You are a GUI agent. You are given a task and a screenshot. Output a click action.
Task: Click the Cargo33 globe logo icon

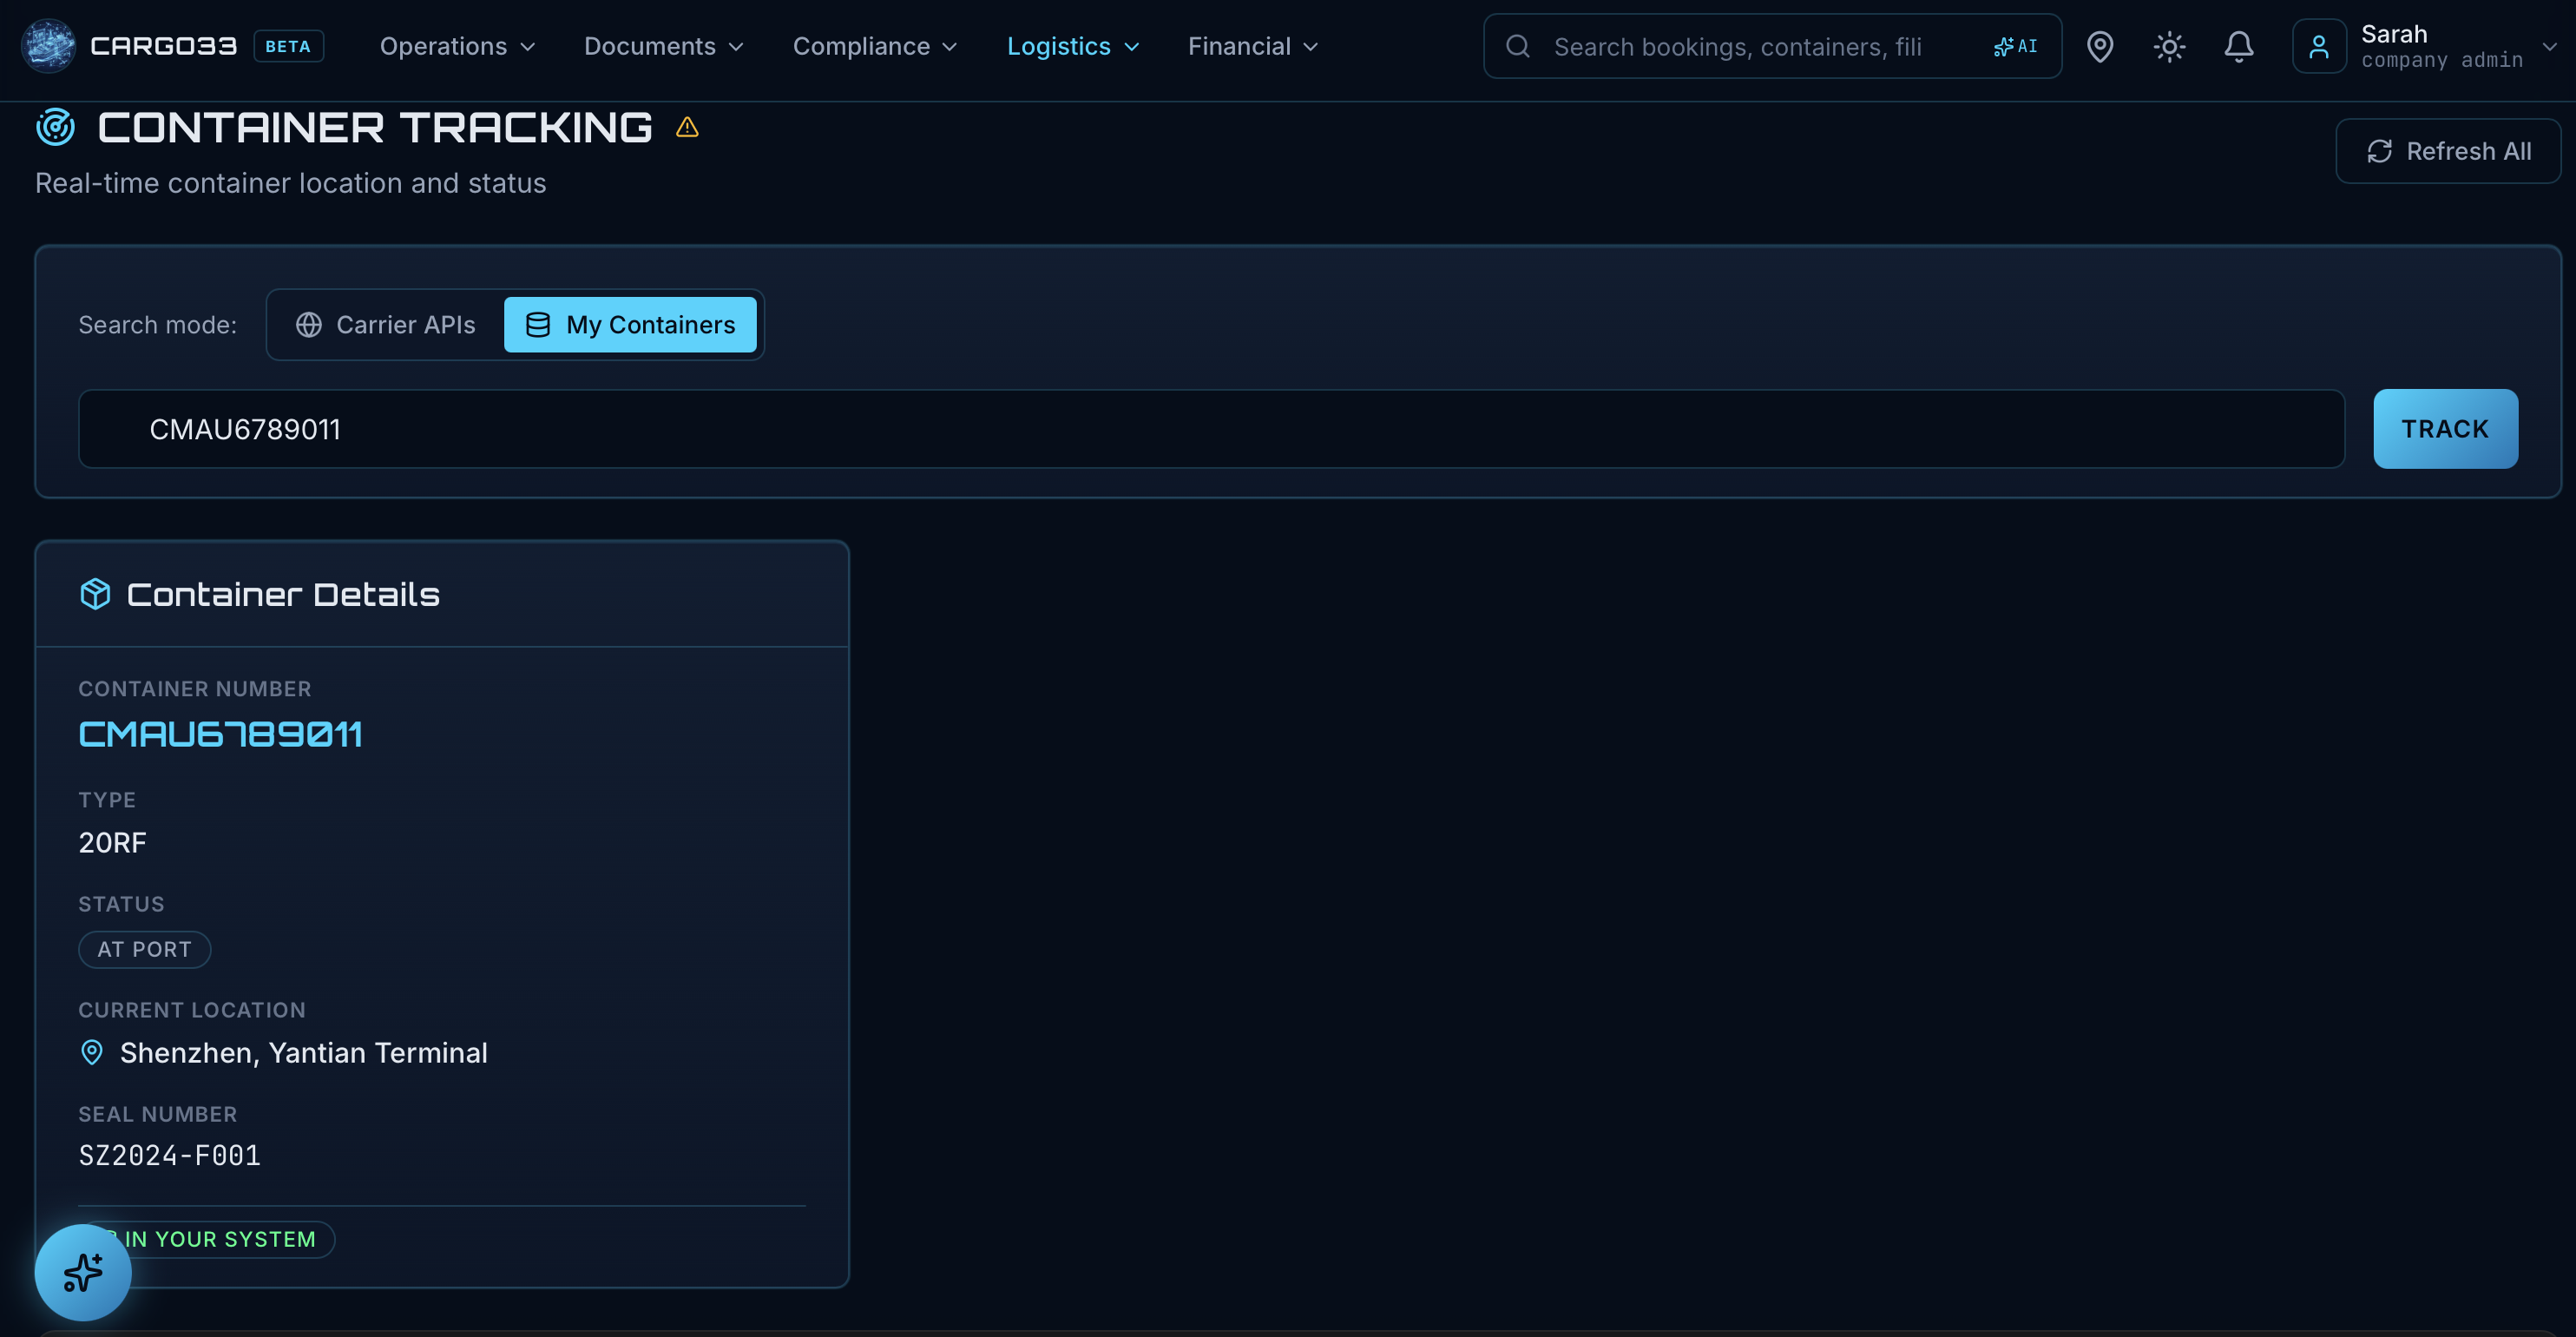coord(48,46)
